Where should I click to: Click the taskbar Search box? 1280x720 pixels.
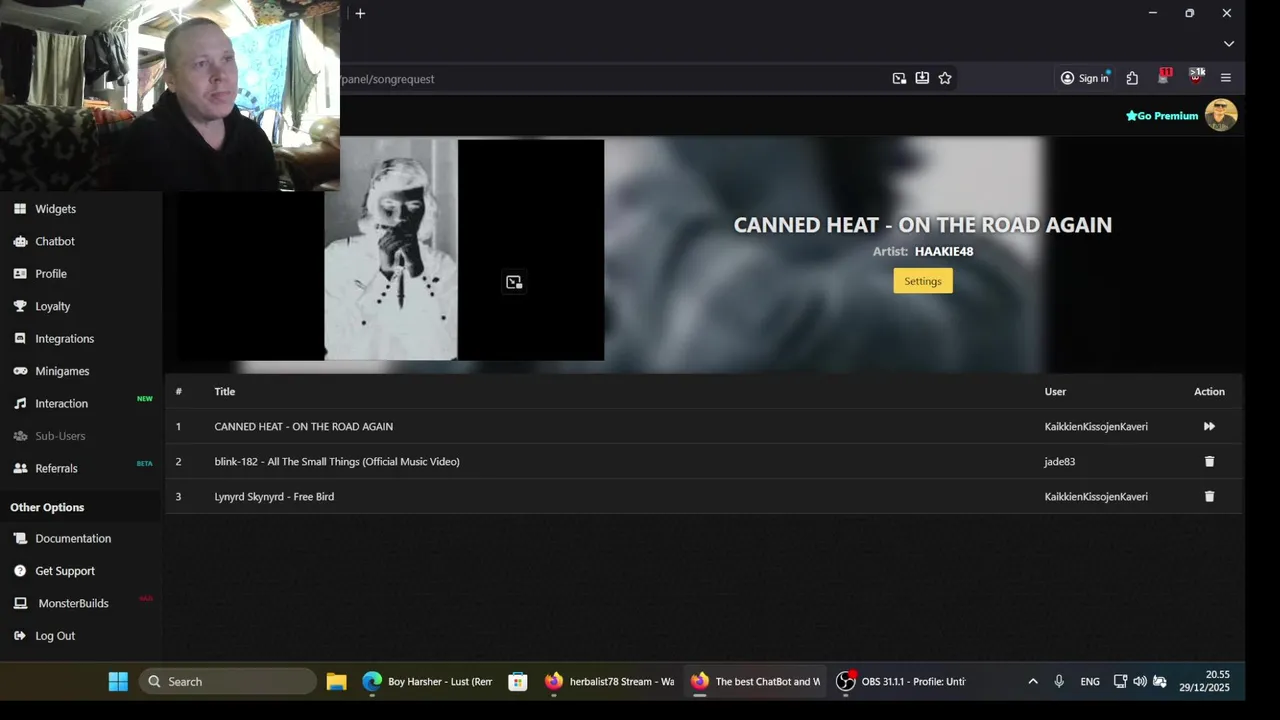tap(228, 681)
